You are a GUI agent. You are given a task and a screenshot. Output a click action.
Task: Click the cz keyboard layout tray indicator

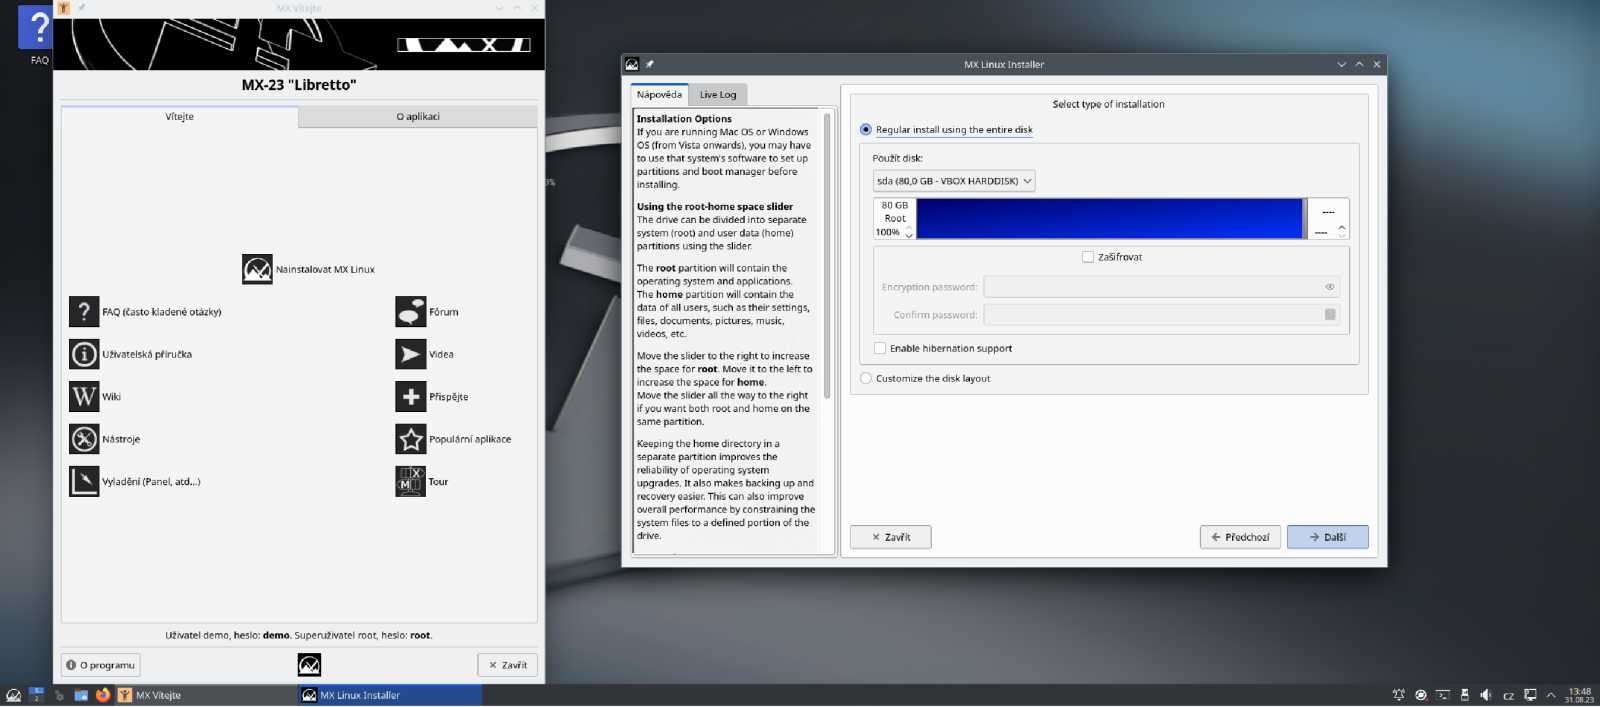(x=1508, y=696)
